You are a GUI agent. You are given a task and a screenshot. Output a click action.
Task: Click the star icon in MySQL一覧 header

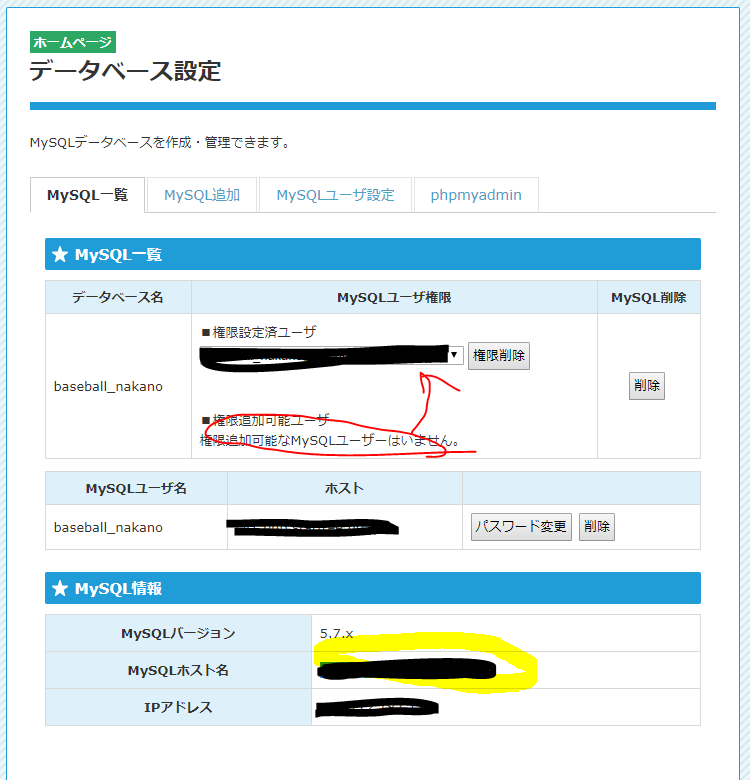60,255
